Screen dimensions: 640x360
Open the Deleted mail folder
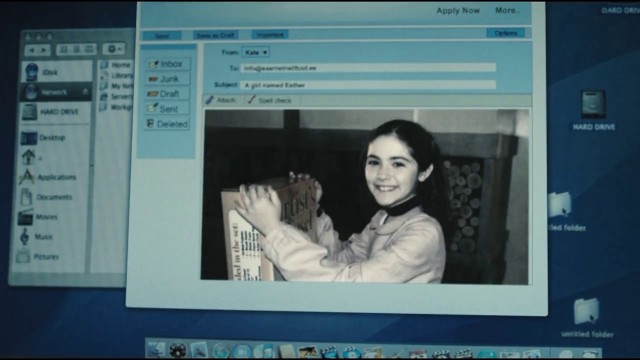(x=167, y=124)
